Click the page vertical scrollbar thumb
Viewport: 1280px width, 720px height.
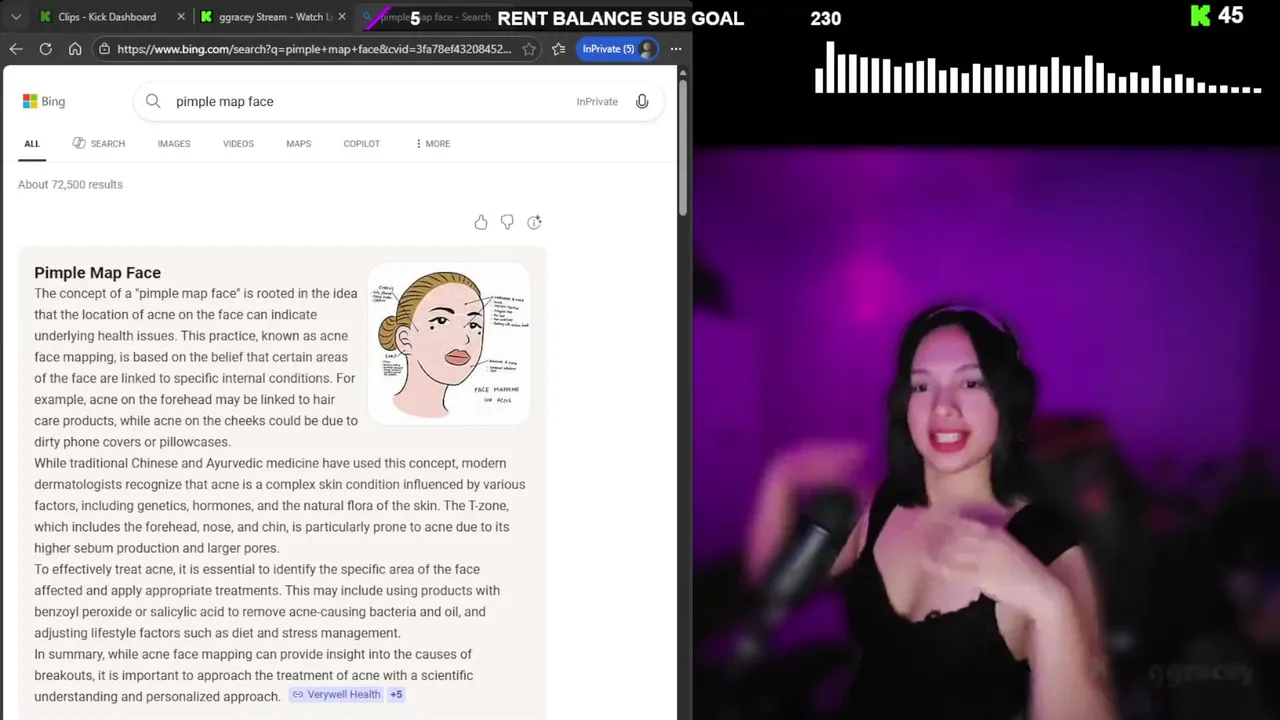[x=683, y=147]
